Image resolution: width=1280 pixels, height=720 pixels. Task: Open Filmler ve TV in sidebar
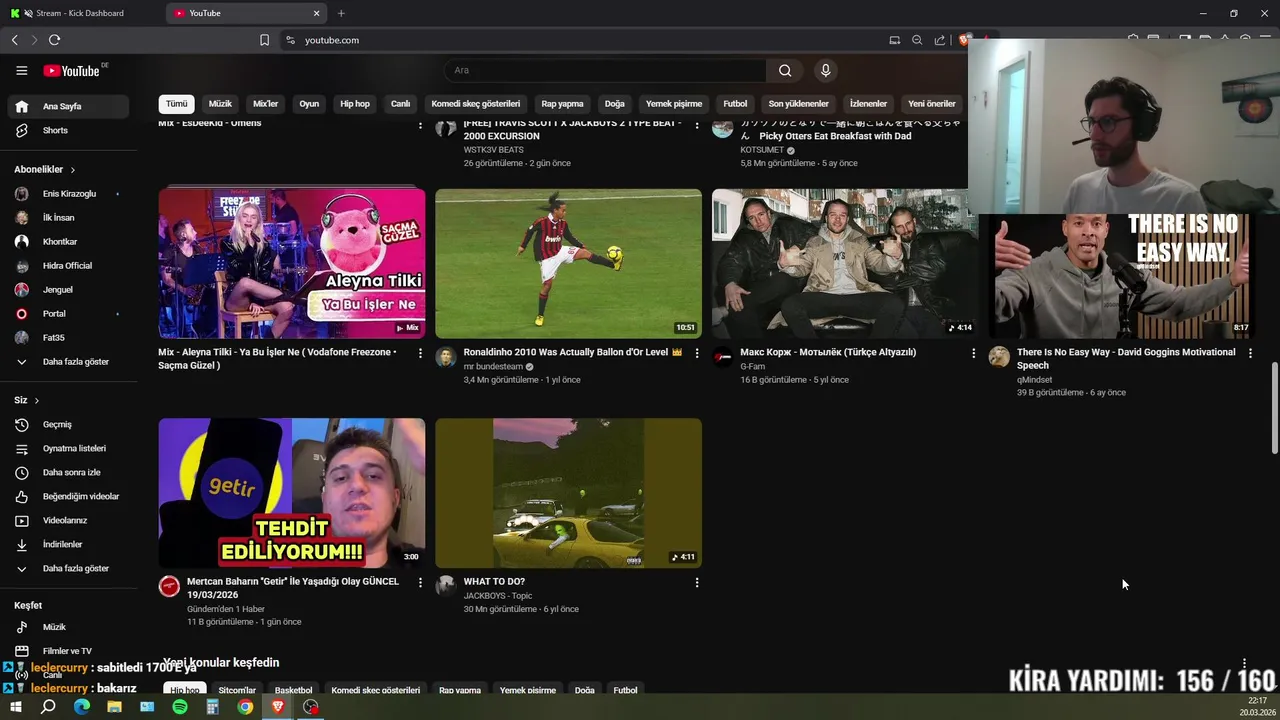[x=68, y=651]
